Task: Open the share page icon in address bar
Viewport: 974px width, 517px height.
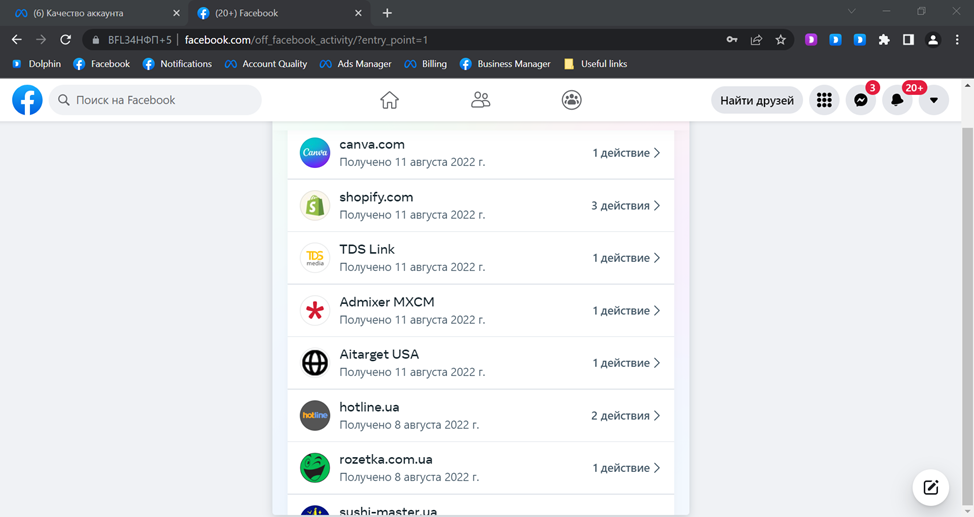Action: (x=757, y=40)
